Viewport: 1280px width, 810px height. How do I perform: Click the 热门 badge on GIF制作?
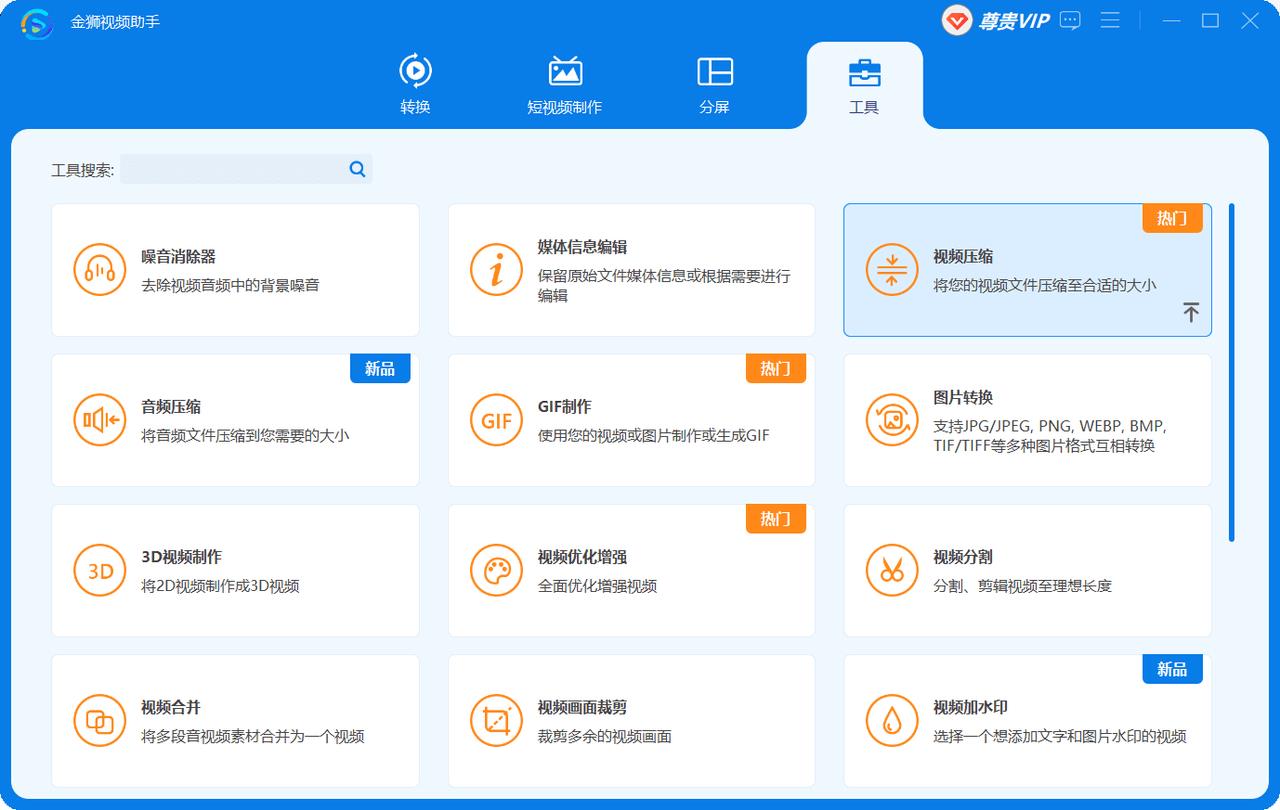(775, 368)
